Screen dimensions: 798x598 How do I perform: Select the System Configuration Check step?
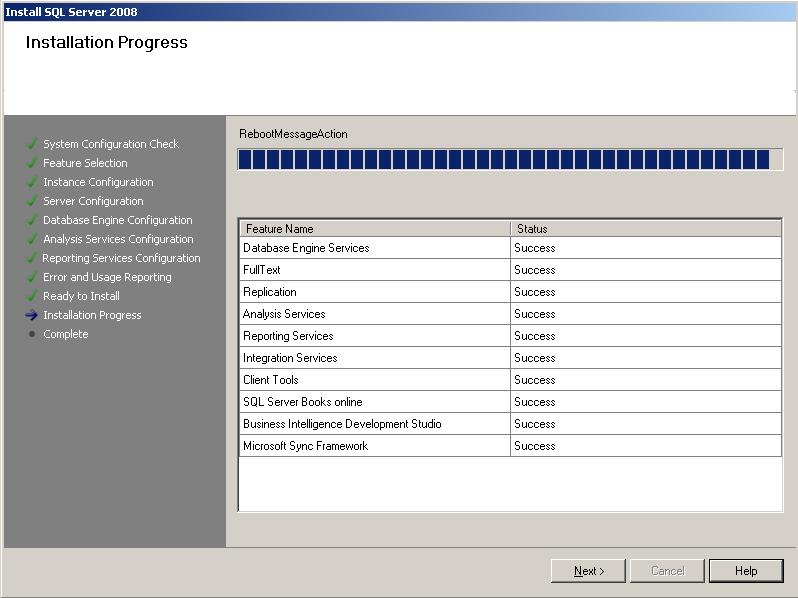pos(111,144)
